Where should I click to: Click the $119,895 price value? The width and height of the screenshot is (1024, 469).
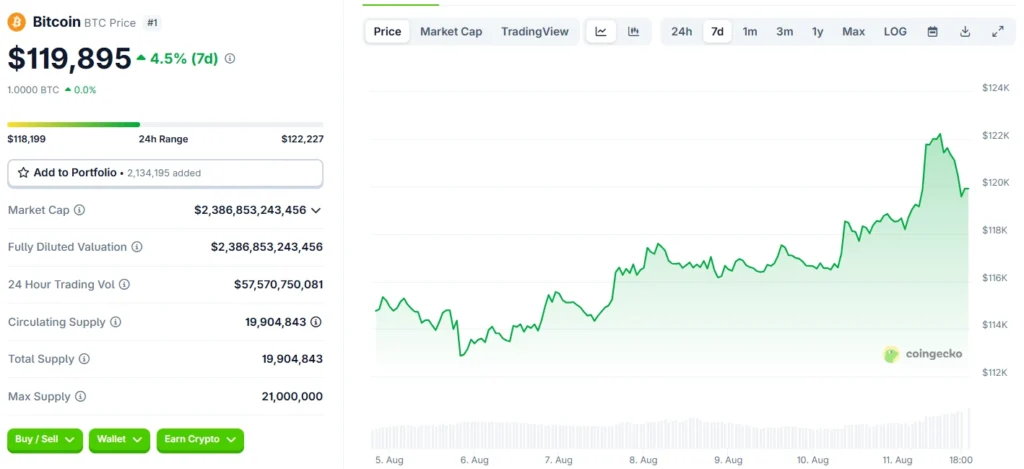point(69,58)
